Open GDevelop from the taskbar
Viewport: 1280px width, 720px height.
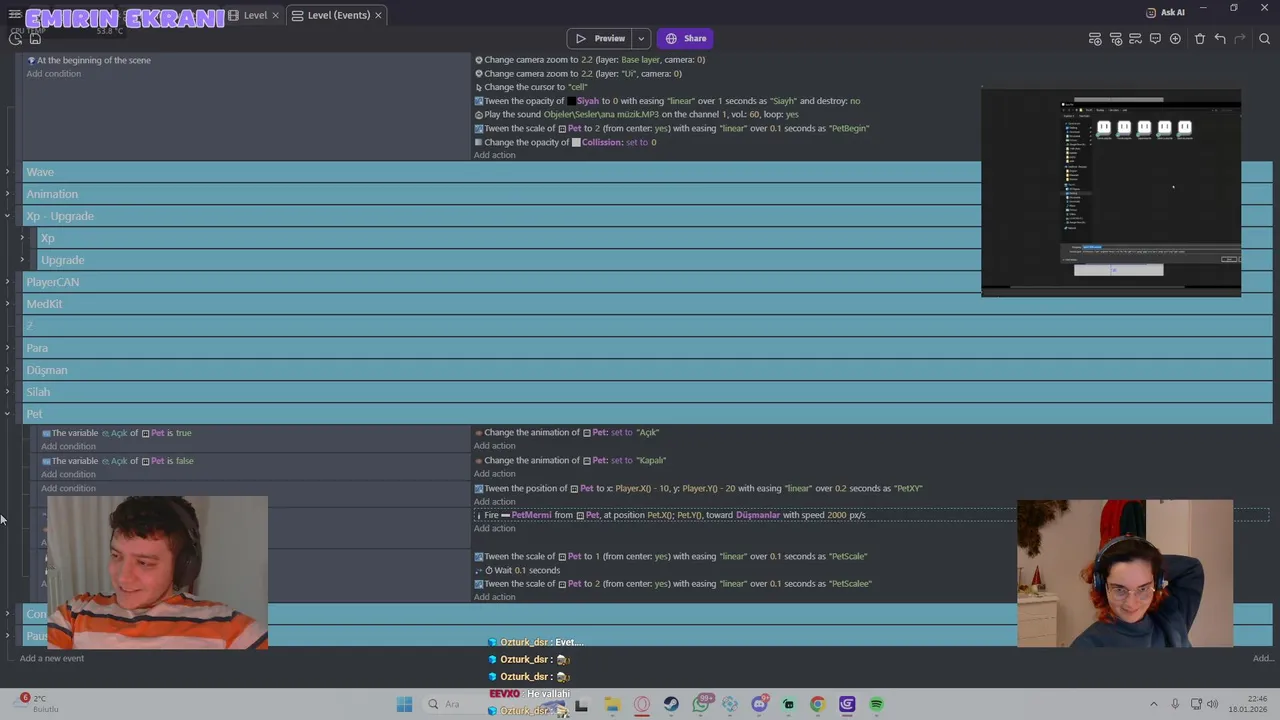pyautogui.click(x=847, y=704)
